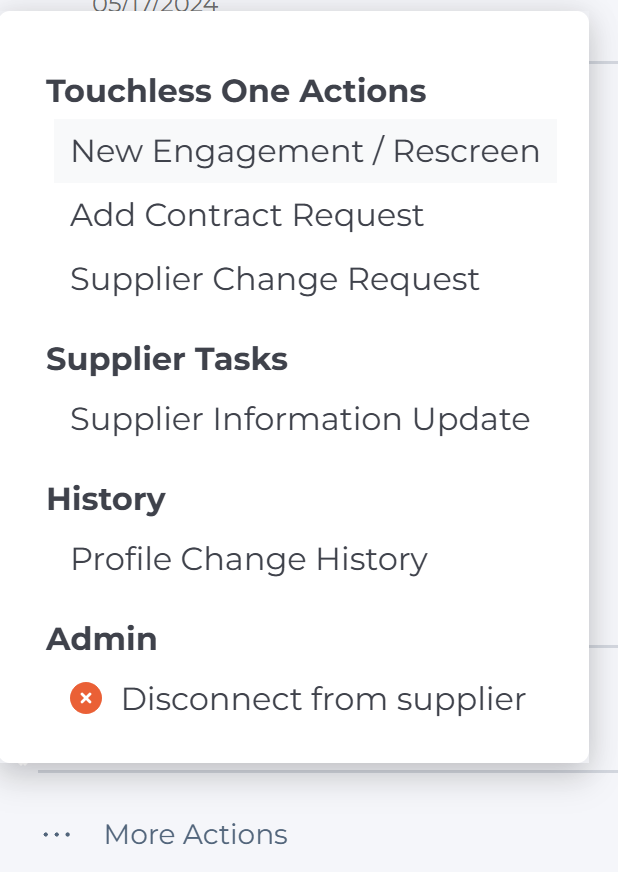Click the Touchless One Actions heading
This screenshot has height=872, width=618.
click(x=236, y=90)
